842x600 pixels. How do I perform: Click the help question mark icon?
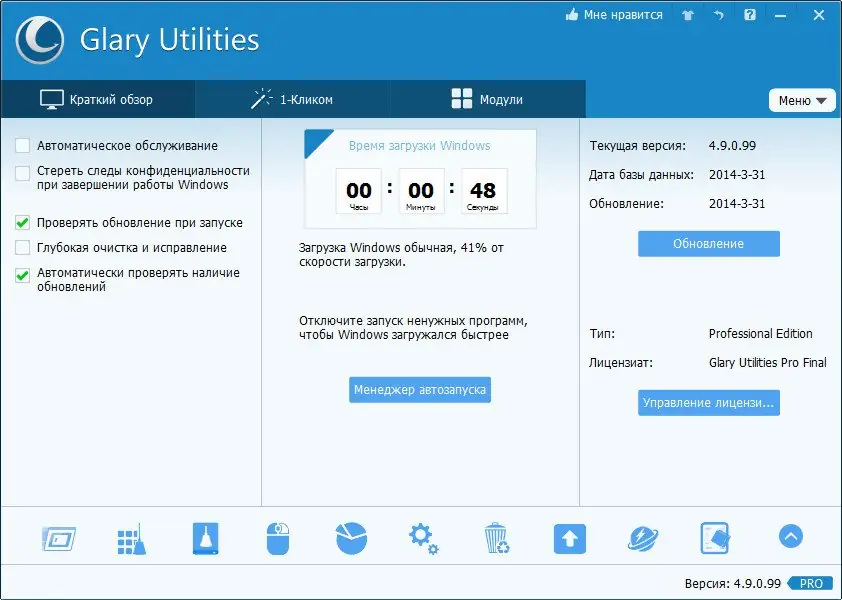point(751,14)
